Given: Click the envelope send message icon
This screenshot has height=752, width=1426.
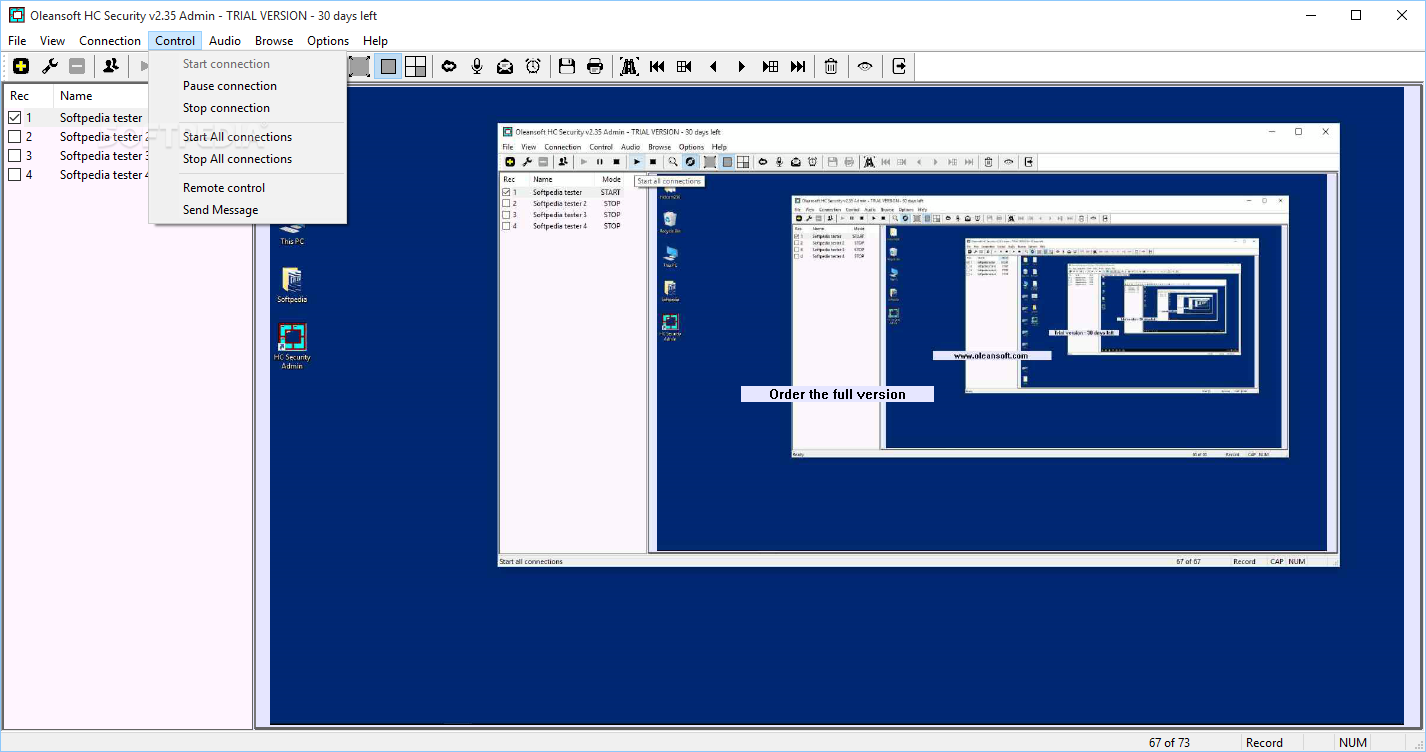Looking at the screenshot, I should point(505,67).
